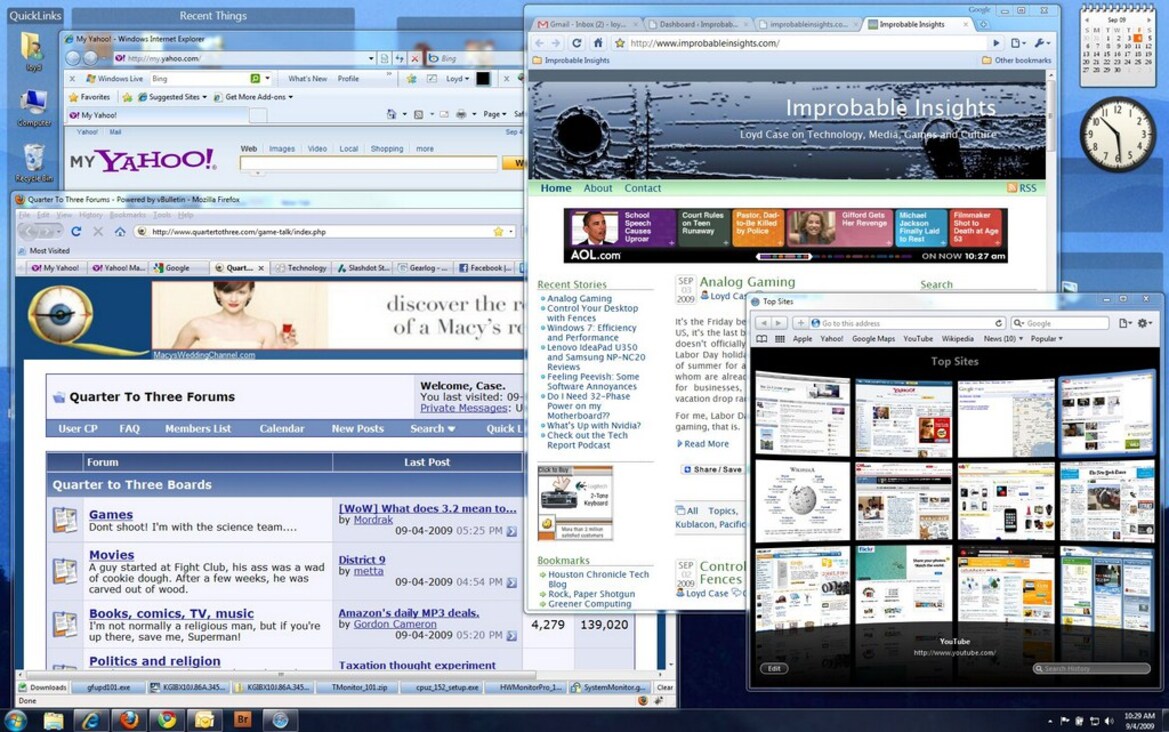The height and width of the screenshot is (732, 1169).
Task: Click the print icon in IE
Action: click(x=461, y=115)
